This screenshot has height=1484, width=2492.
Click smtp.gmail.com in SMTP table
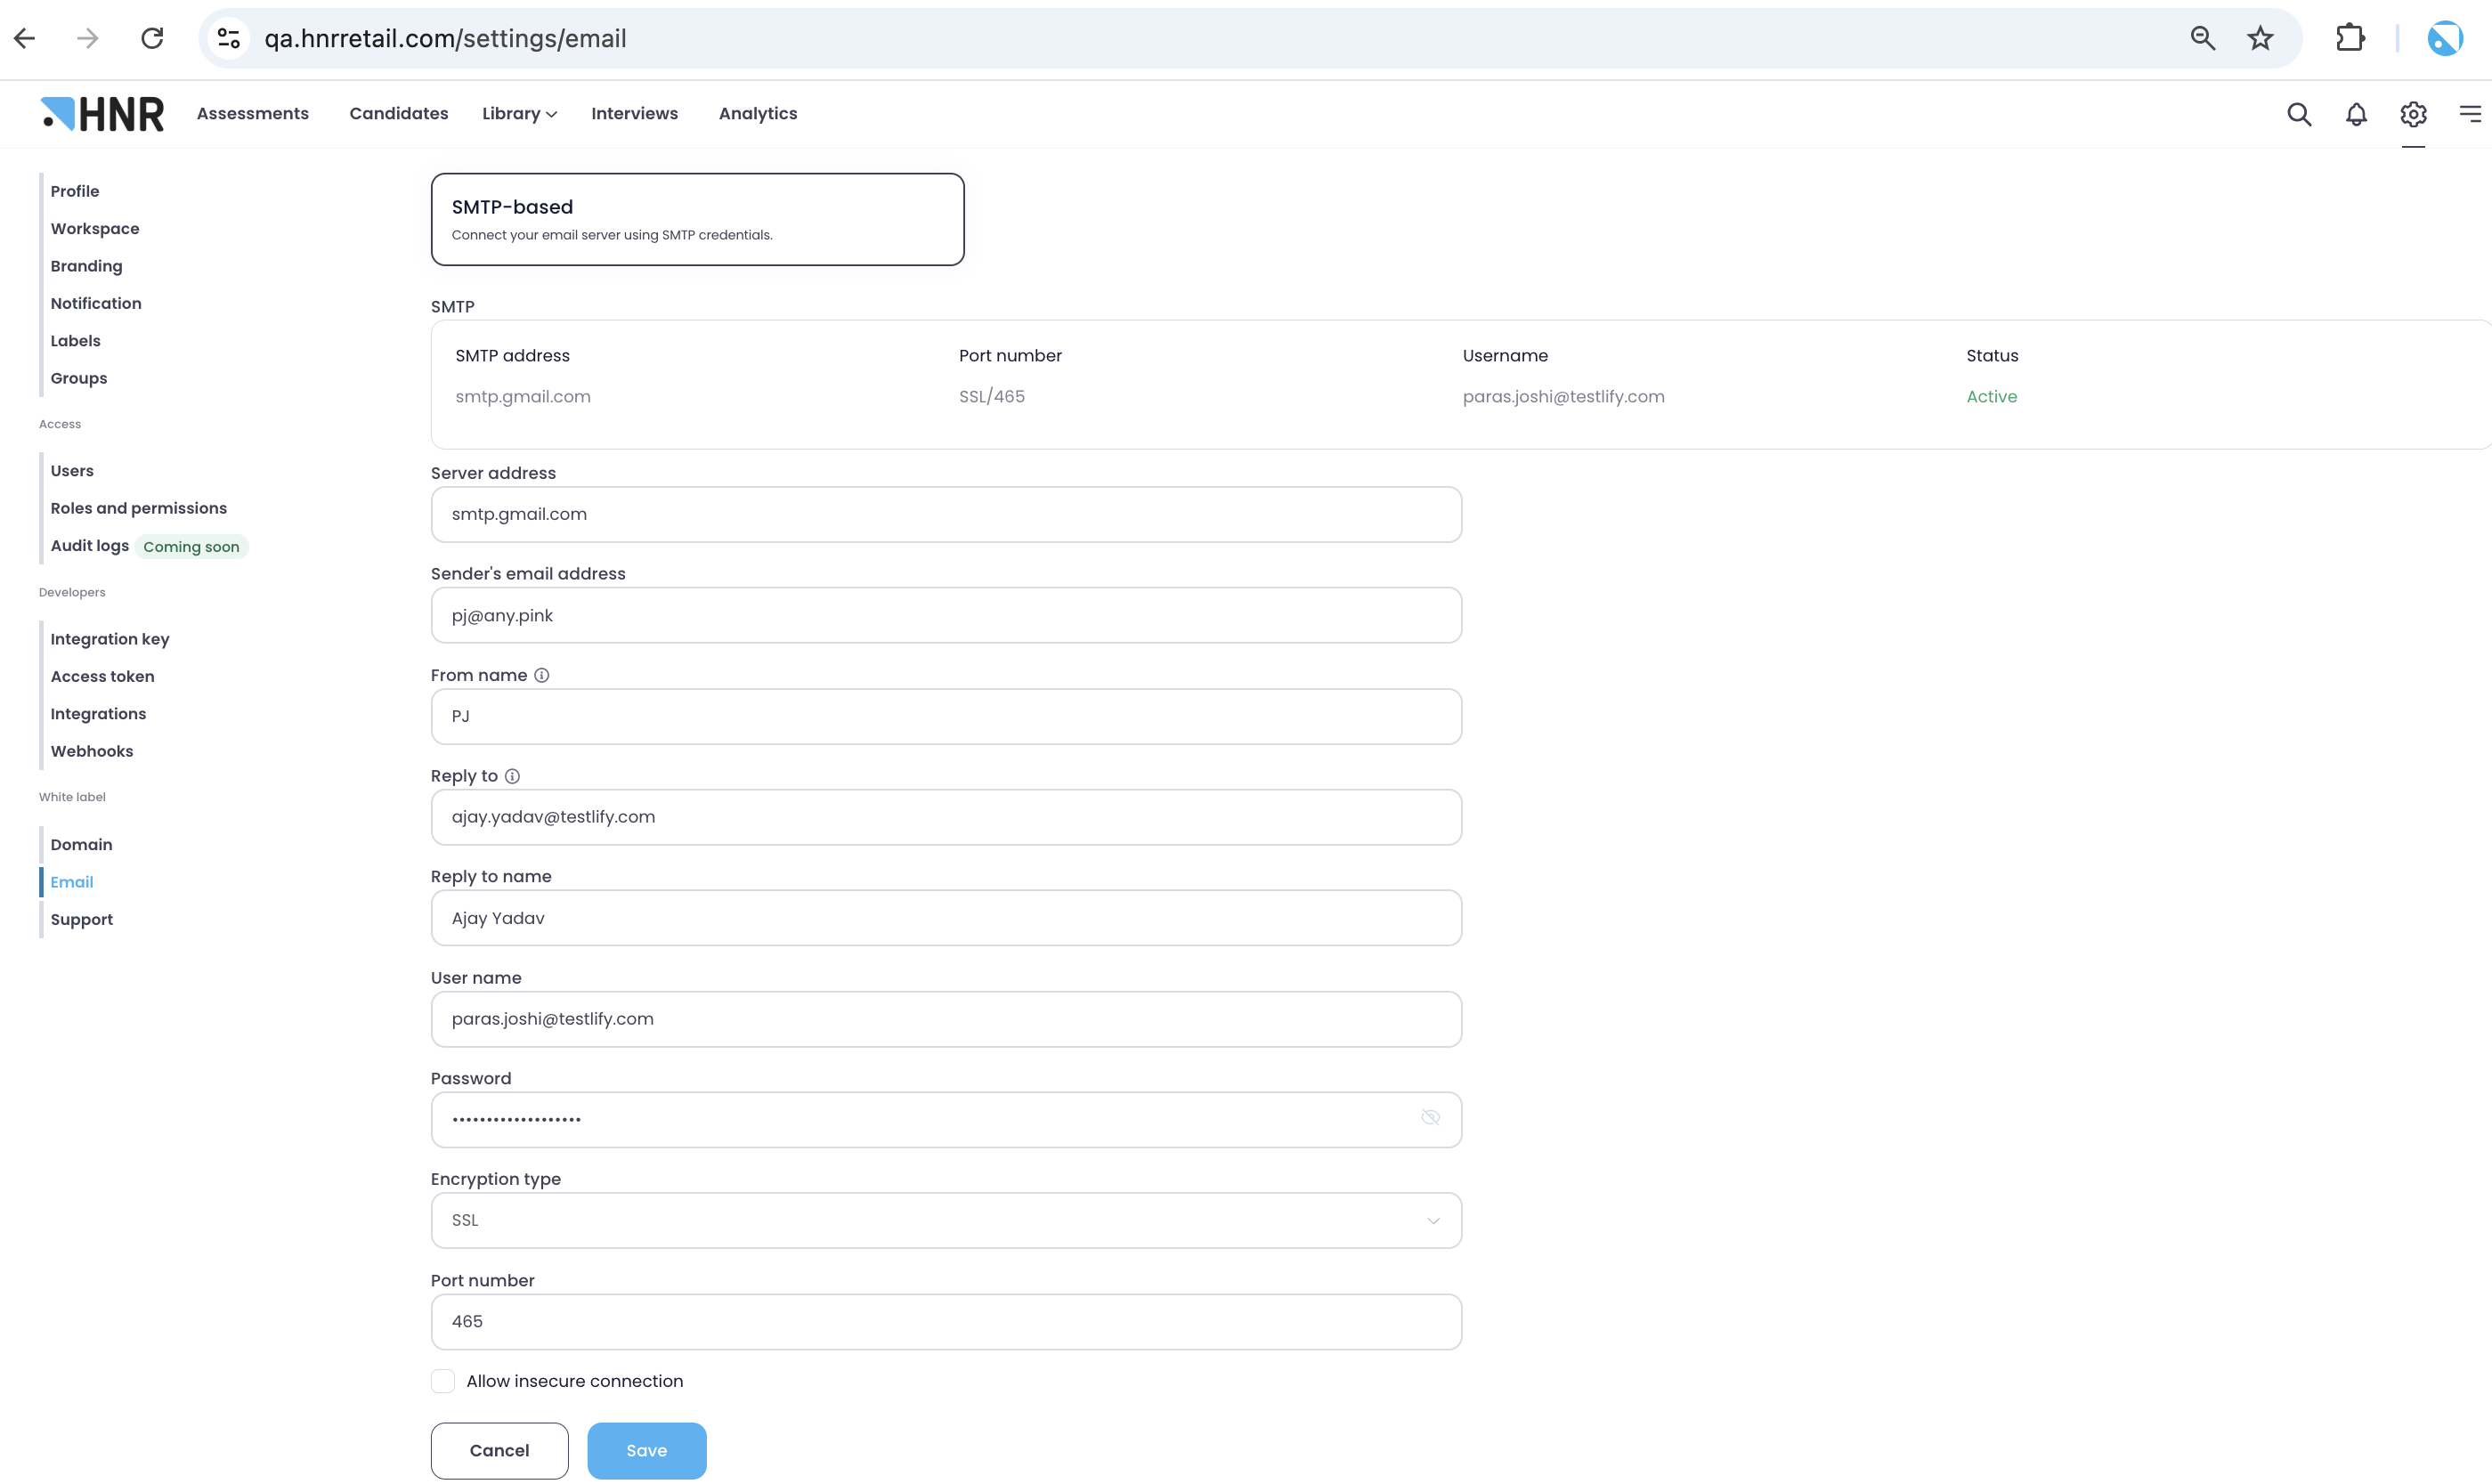click(x=523, y=397)
